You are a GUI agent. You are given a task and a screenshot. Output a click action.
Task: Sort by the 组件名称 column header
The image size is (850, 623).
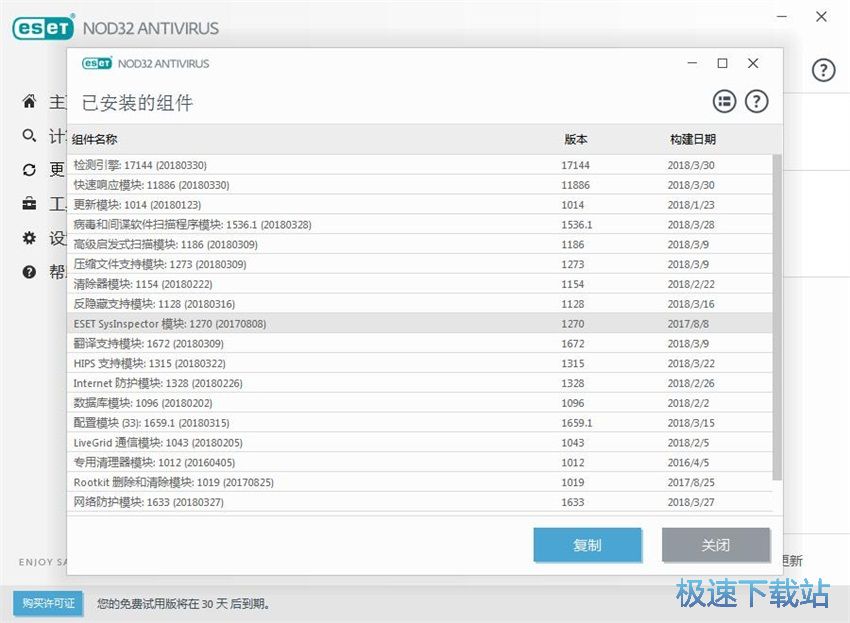pos(95,139)
